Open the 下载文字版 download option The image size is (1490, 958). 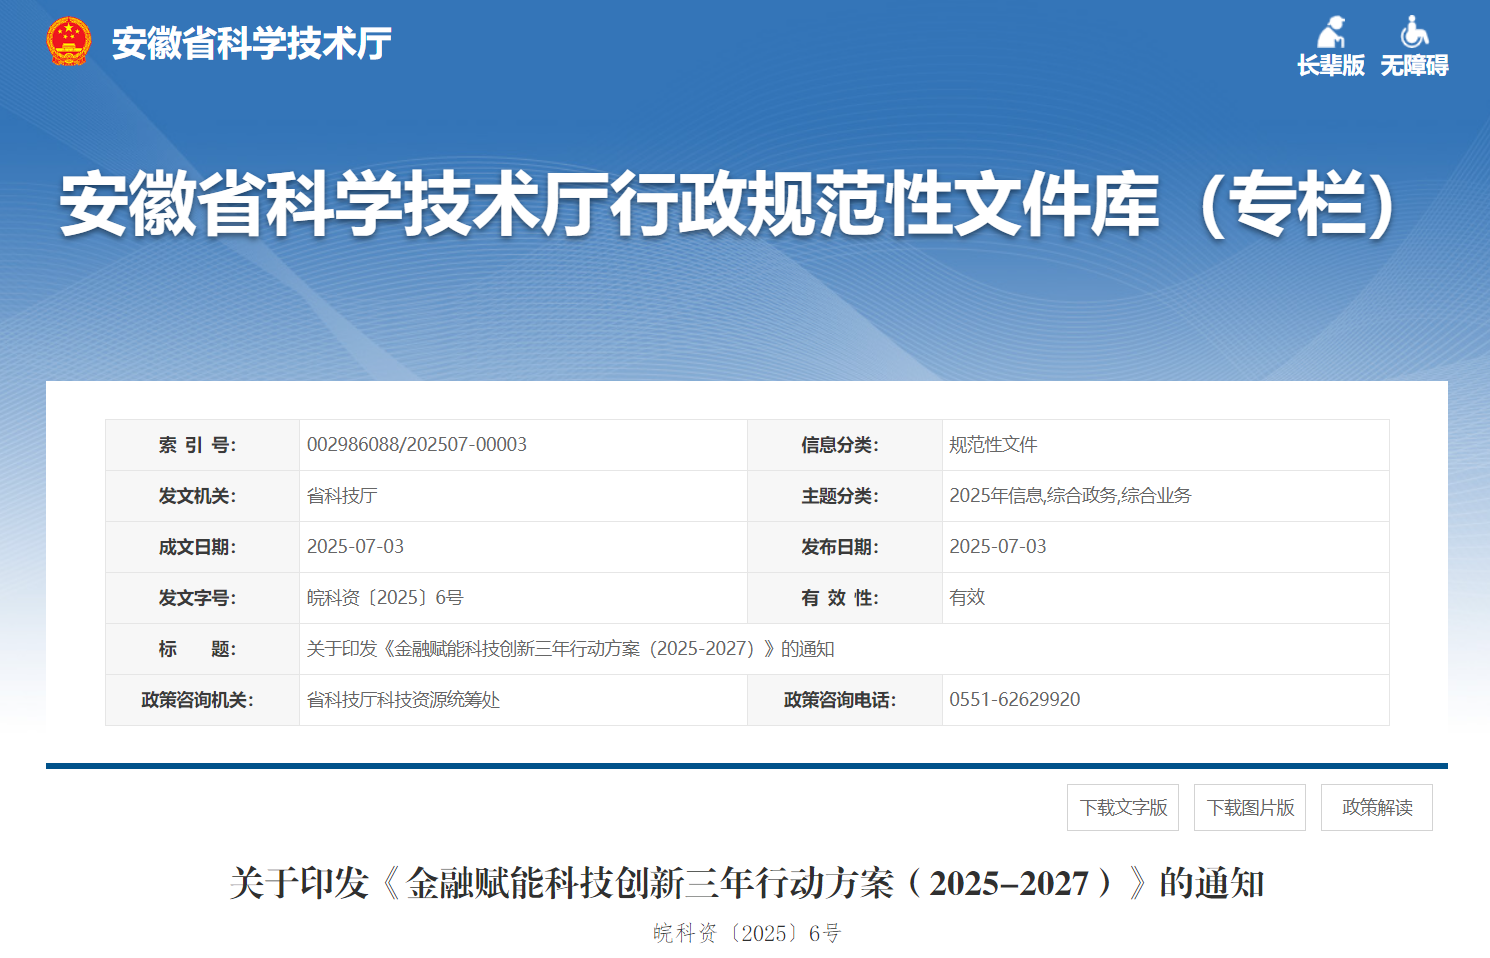(1123, 807)
